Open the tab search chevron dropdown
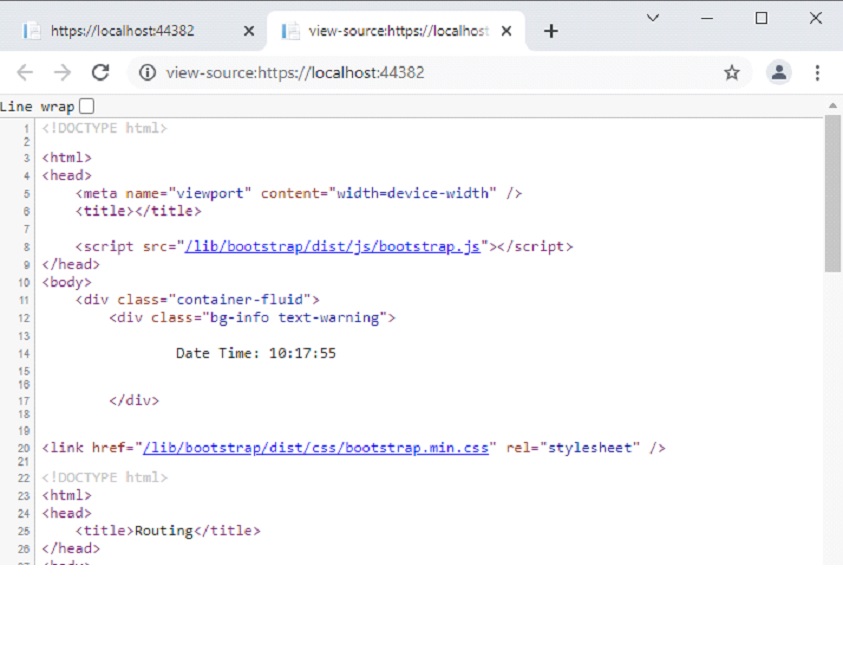843x652 pixels. (653, 18)
